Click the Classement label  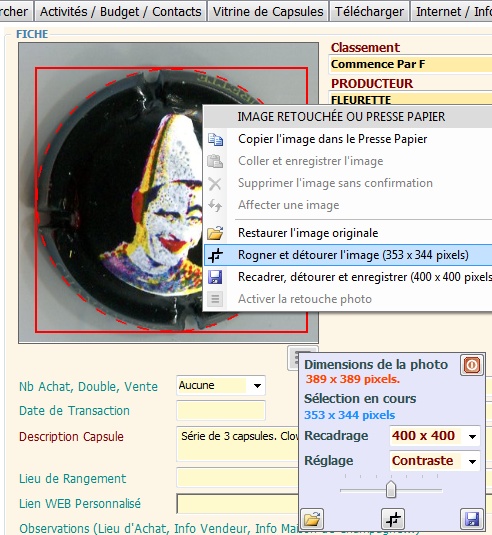tap(365, 47)
